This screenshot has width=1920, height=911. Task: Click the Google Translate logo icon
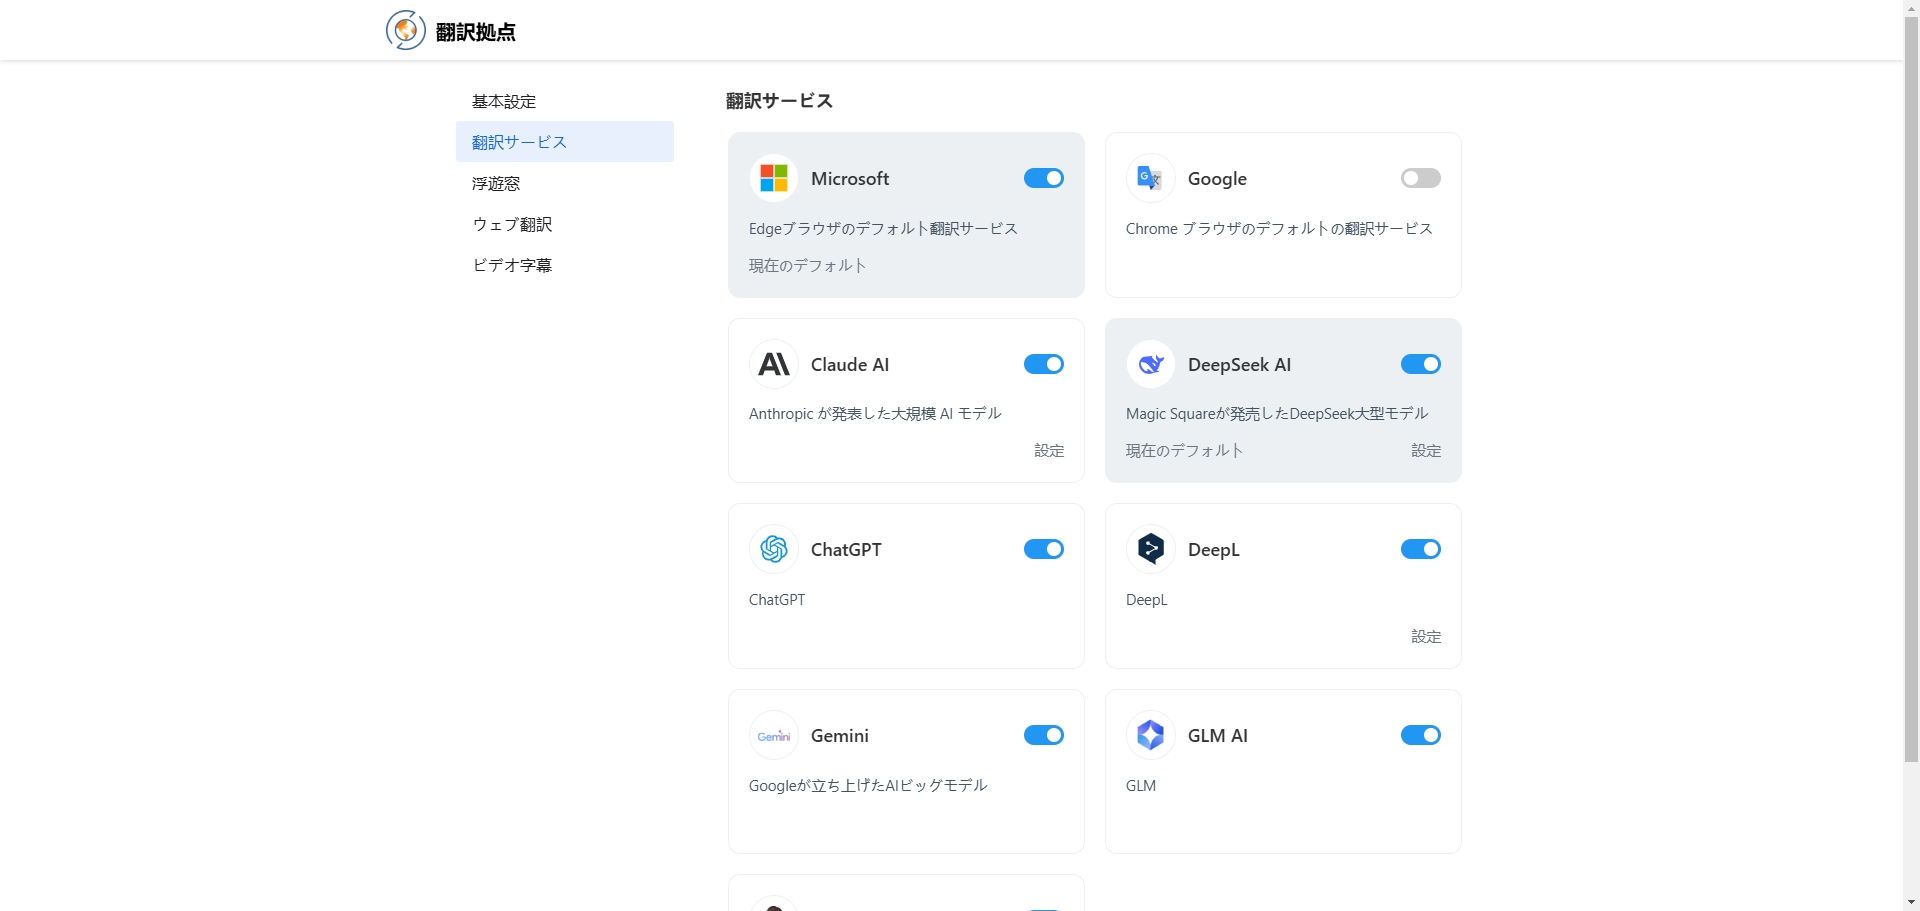pos(1151,179)
